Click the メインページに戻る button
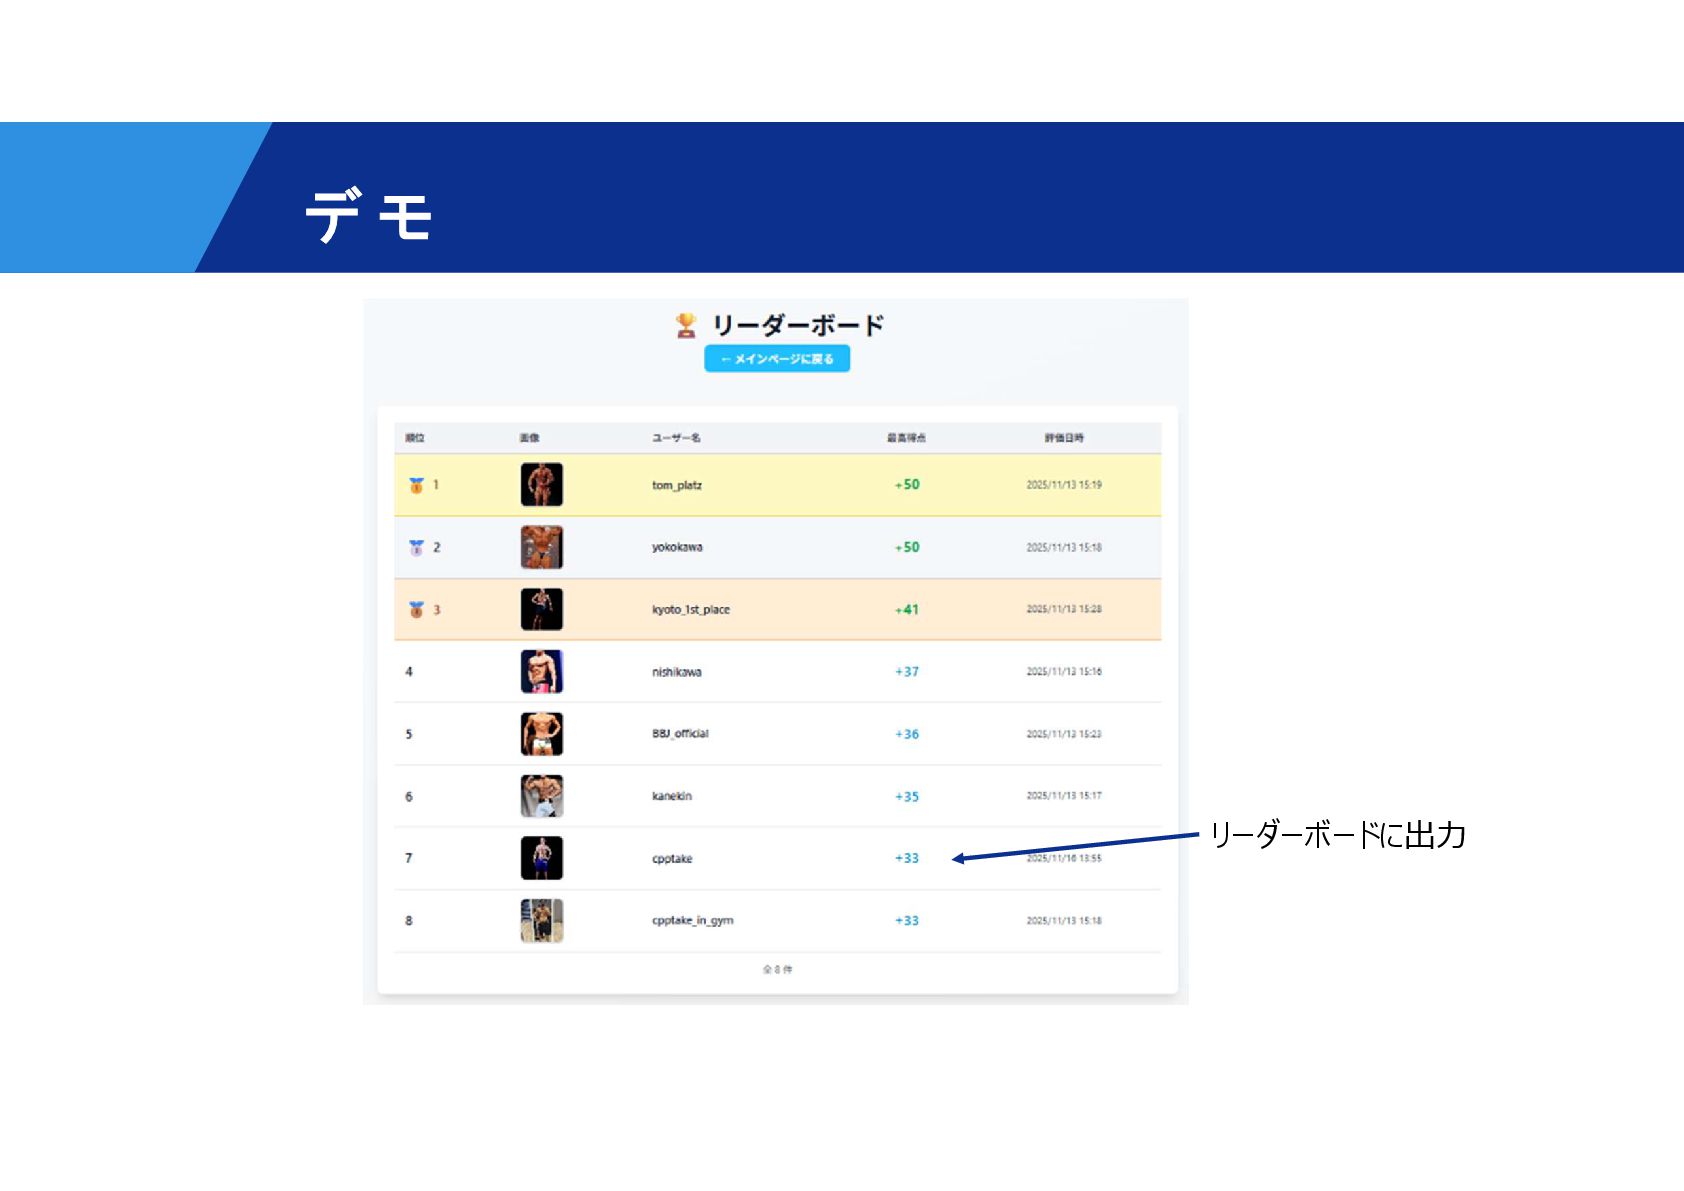Screen dimensions: 1684x1191 (777, 359)
